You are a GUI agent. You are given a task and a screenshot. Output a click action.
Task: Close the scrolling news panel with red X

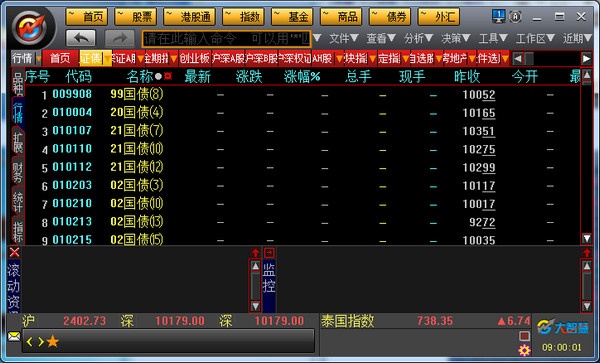[x=14, y=252]
